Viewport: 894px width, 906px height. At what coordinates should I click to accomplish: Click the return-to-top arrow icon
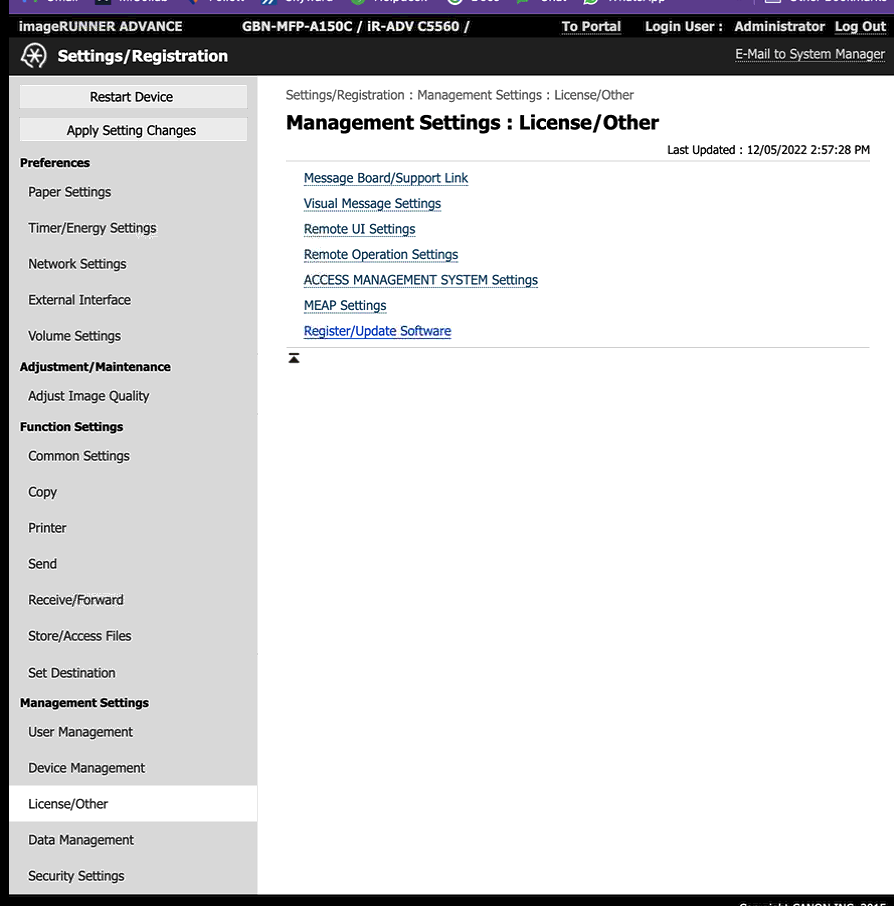pyautogui.click(x=294, y=358)
